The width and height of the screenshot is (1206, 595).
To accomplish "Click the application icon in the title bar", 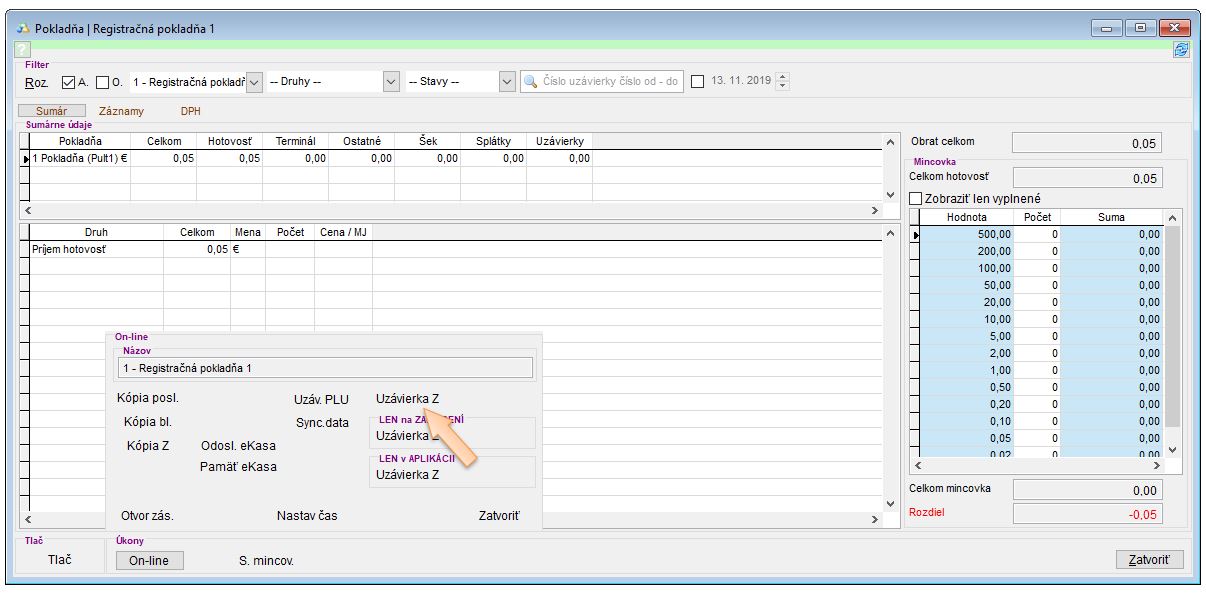I will [x=22, y=29].
